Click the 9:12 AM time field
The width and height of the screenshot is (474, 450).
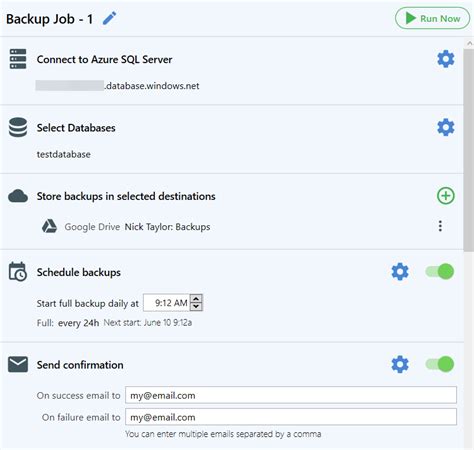coord(166,303)
